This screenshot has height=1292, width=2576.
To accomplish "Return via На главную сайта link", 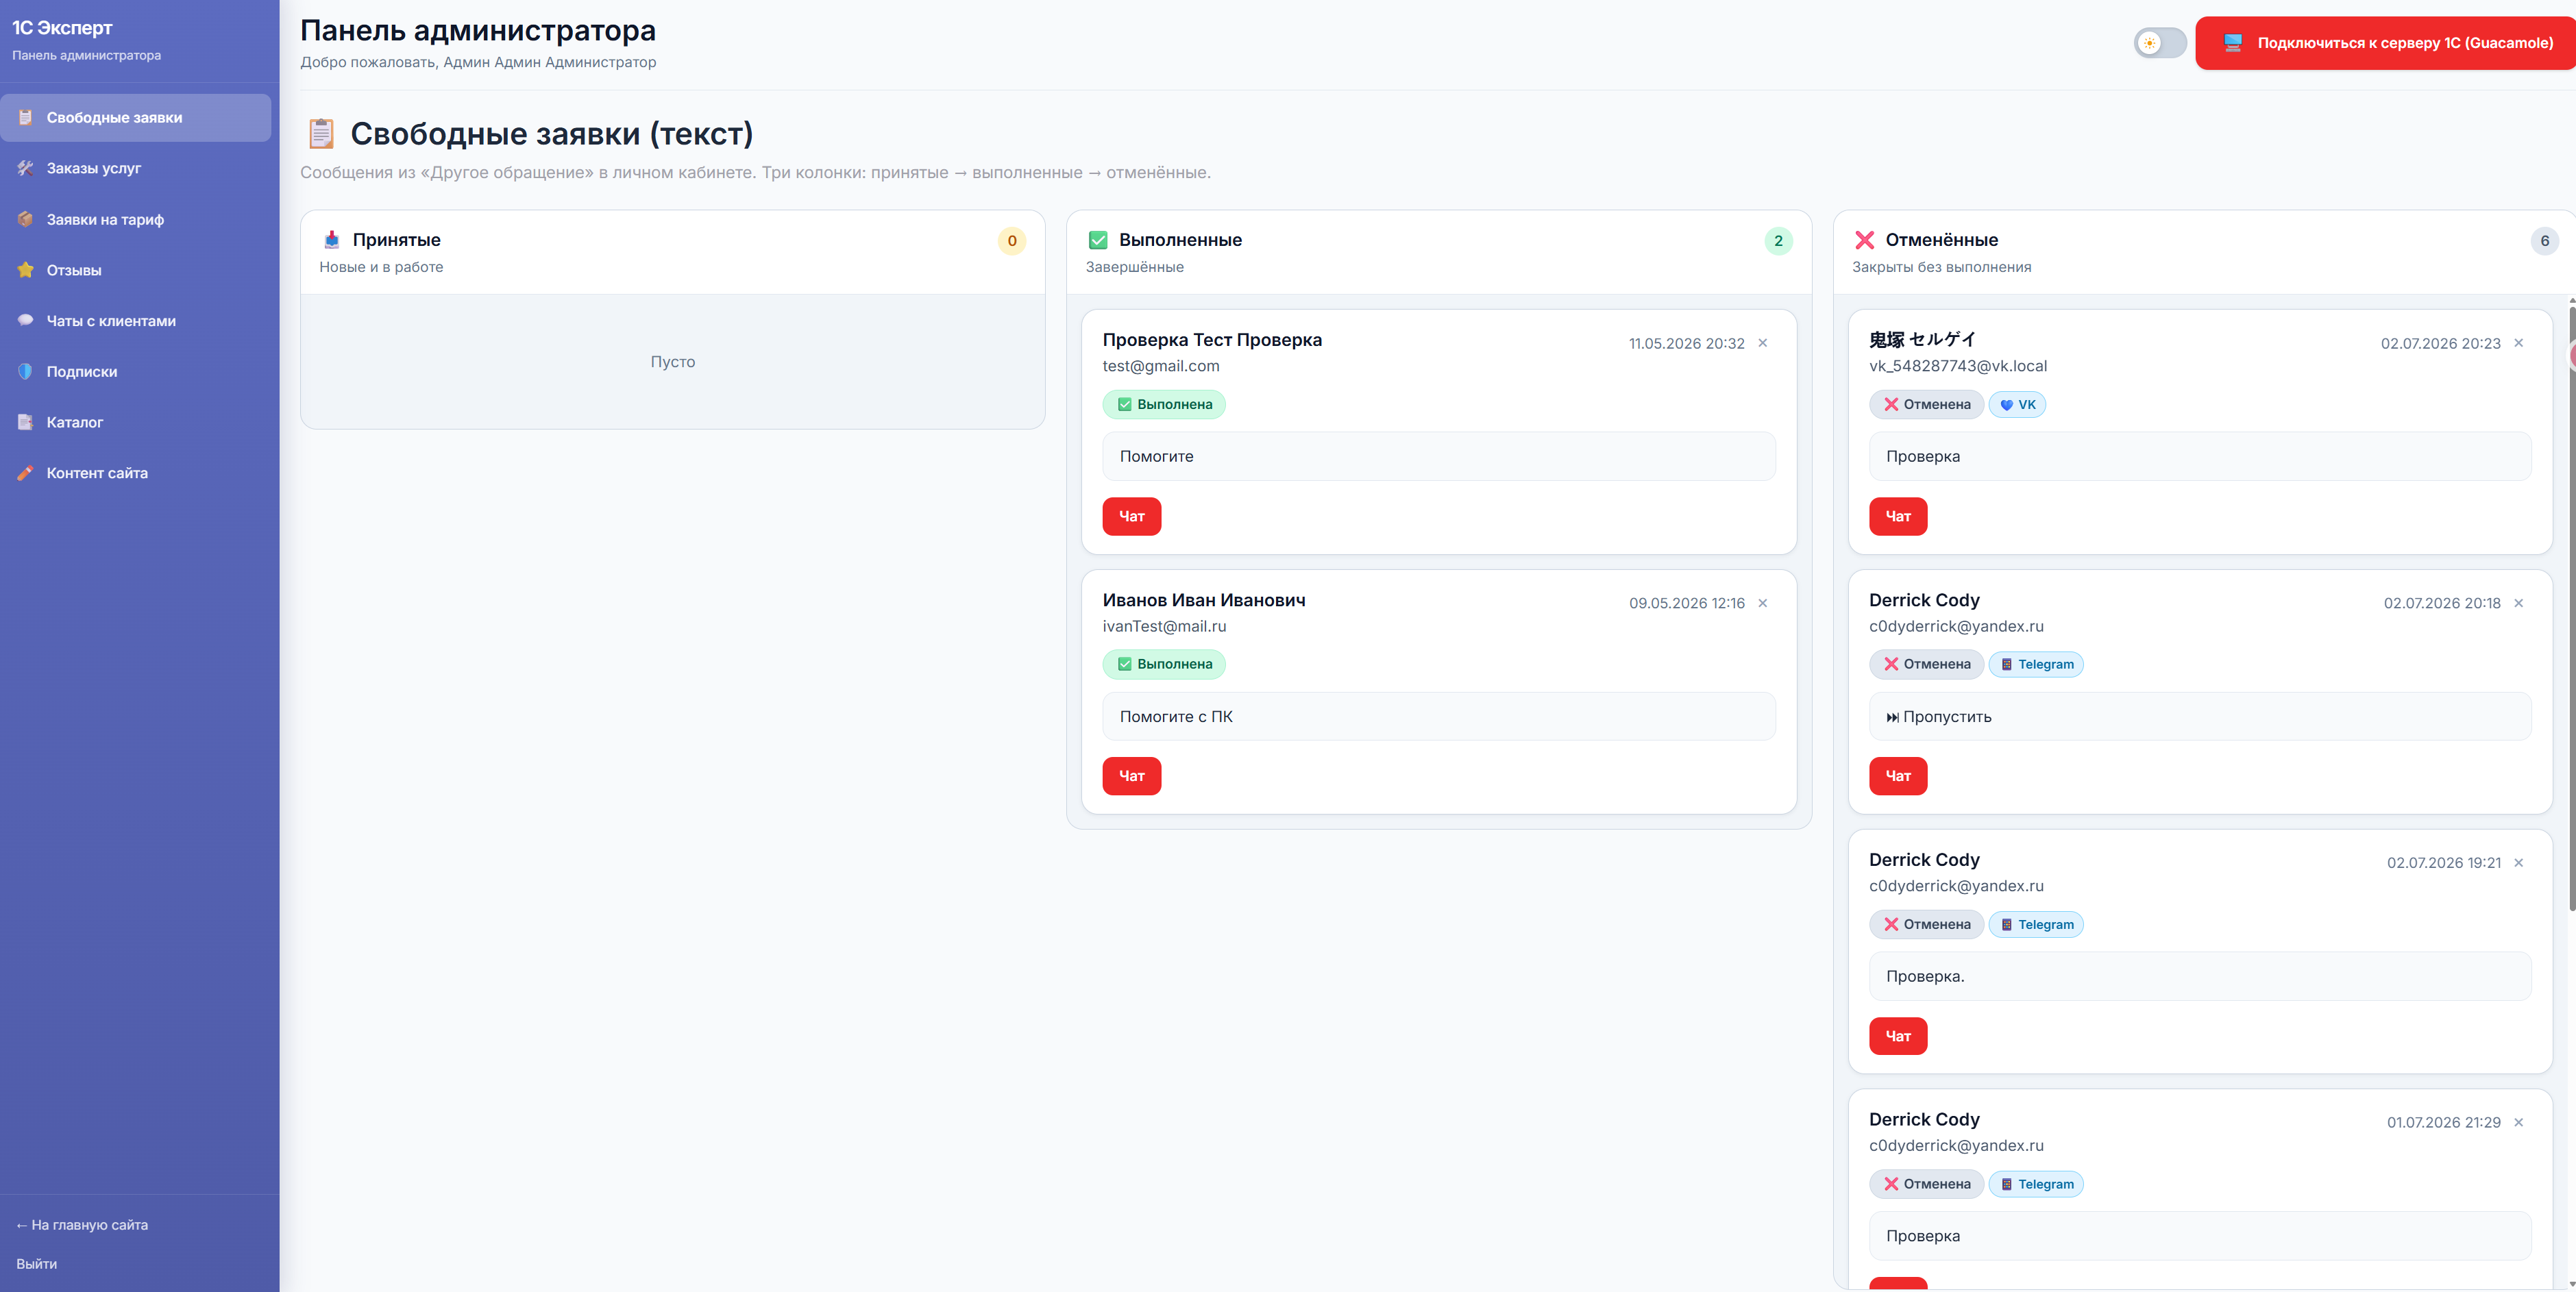I will pos(82,1225).
